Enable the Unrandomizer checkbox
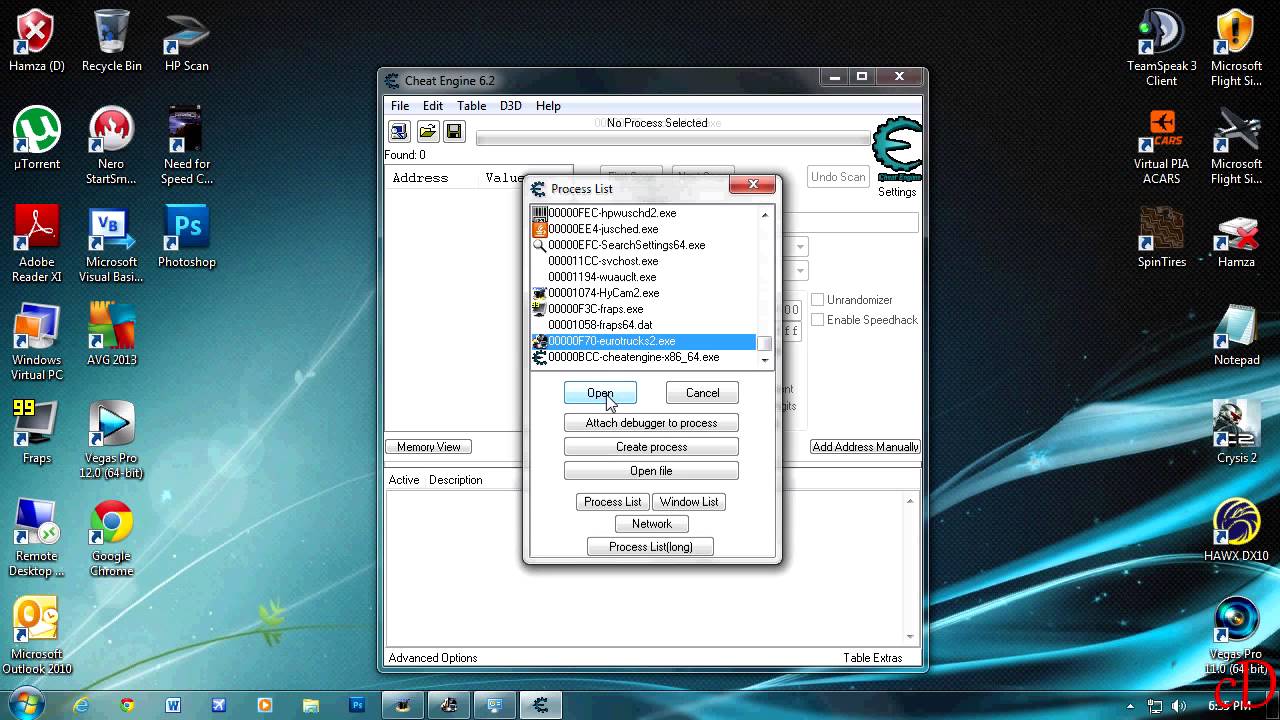The height and width of the screenshot is (720, 1280). tap(817, 300)
